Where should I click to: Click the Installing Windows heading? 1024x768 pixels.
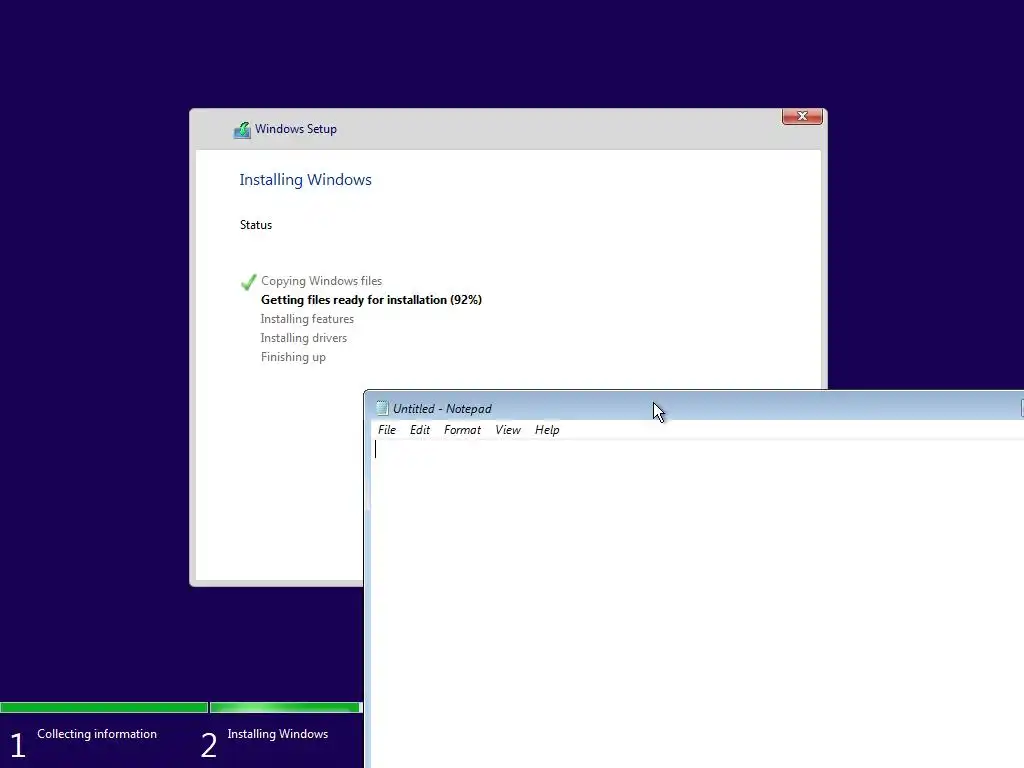(x=305, y=180)
